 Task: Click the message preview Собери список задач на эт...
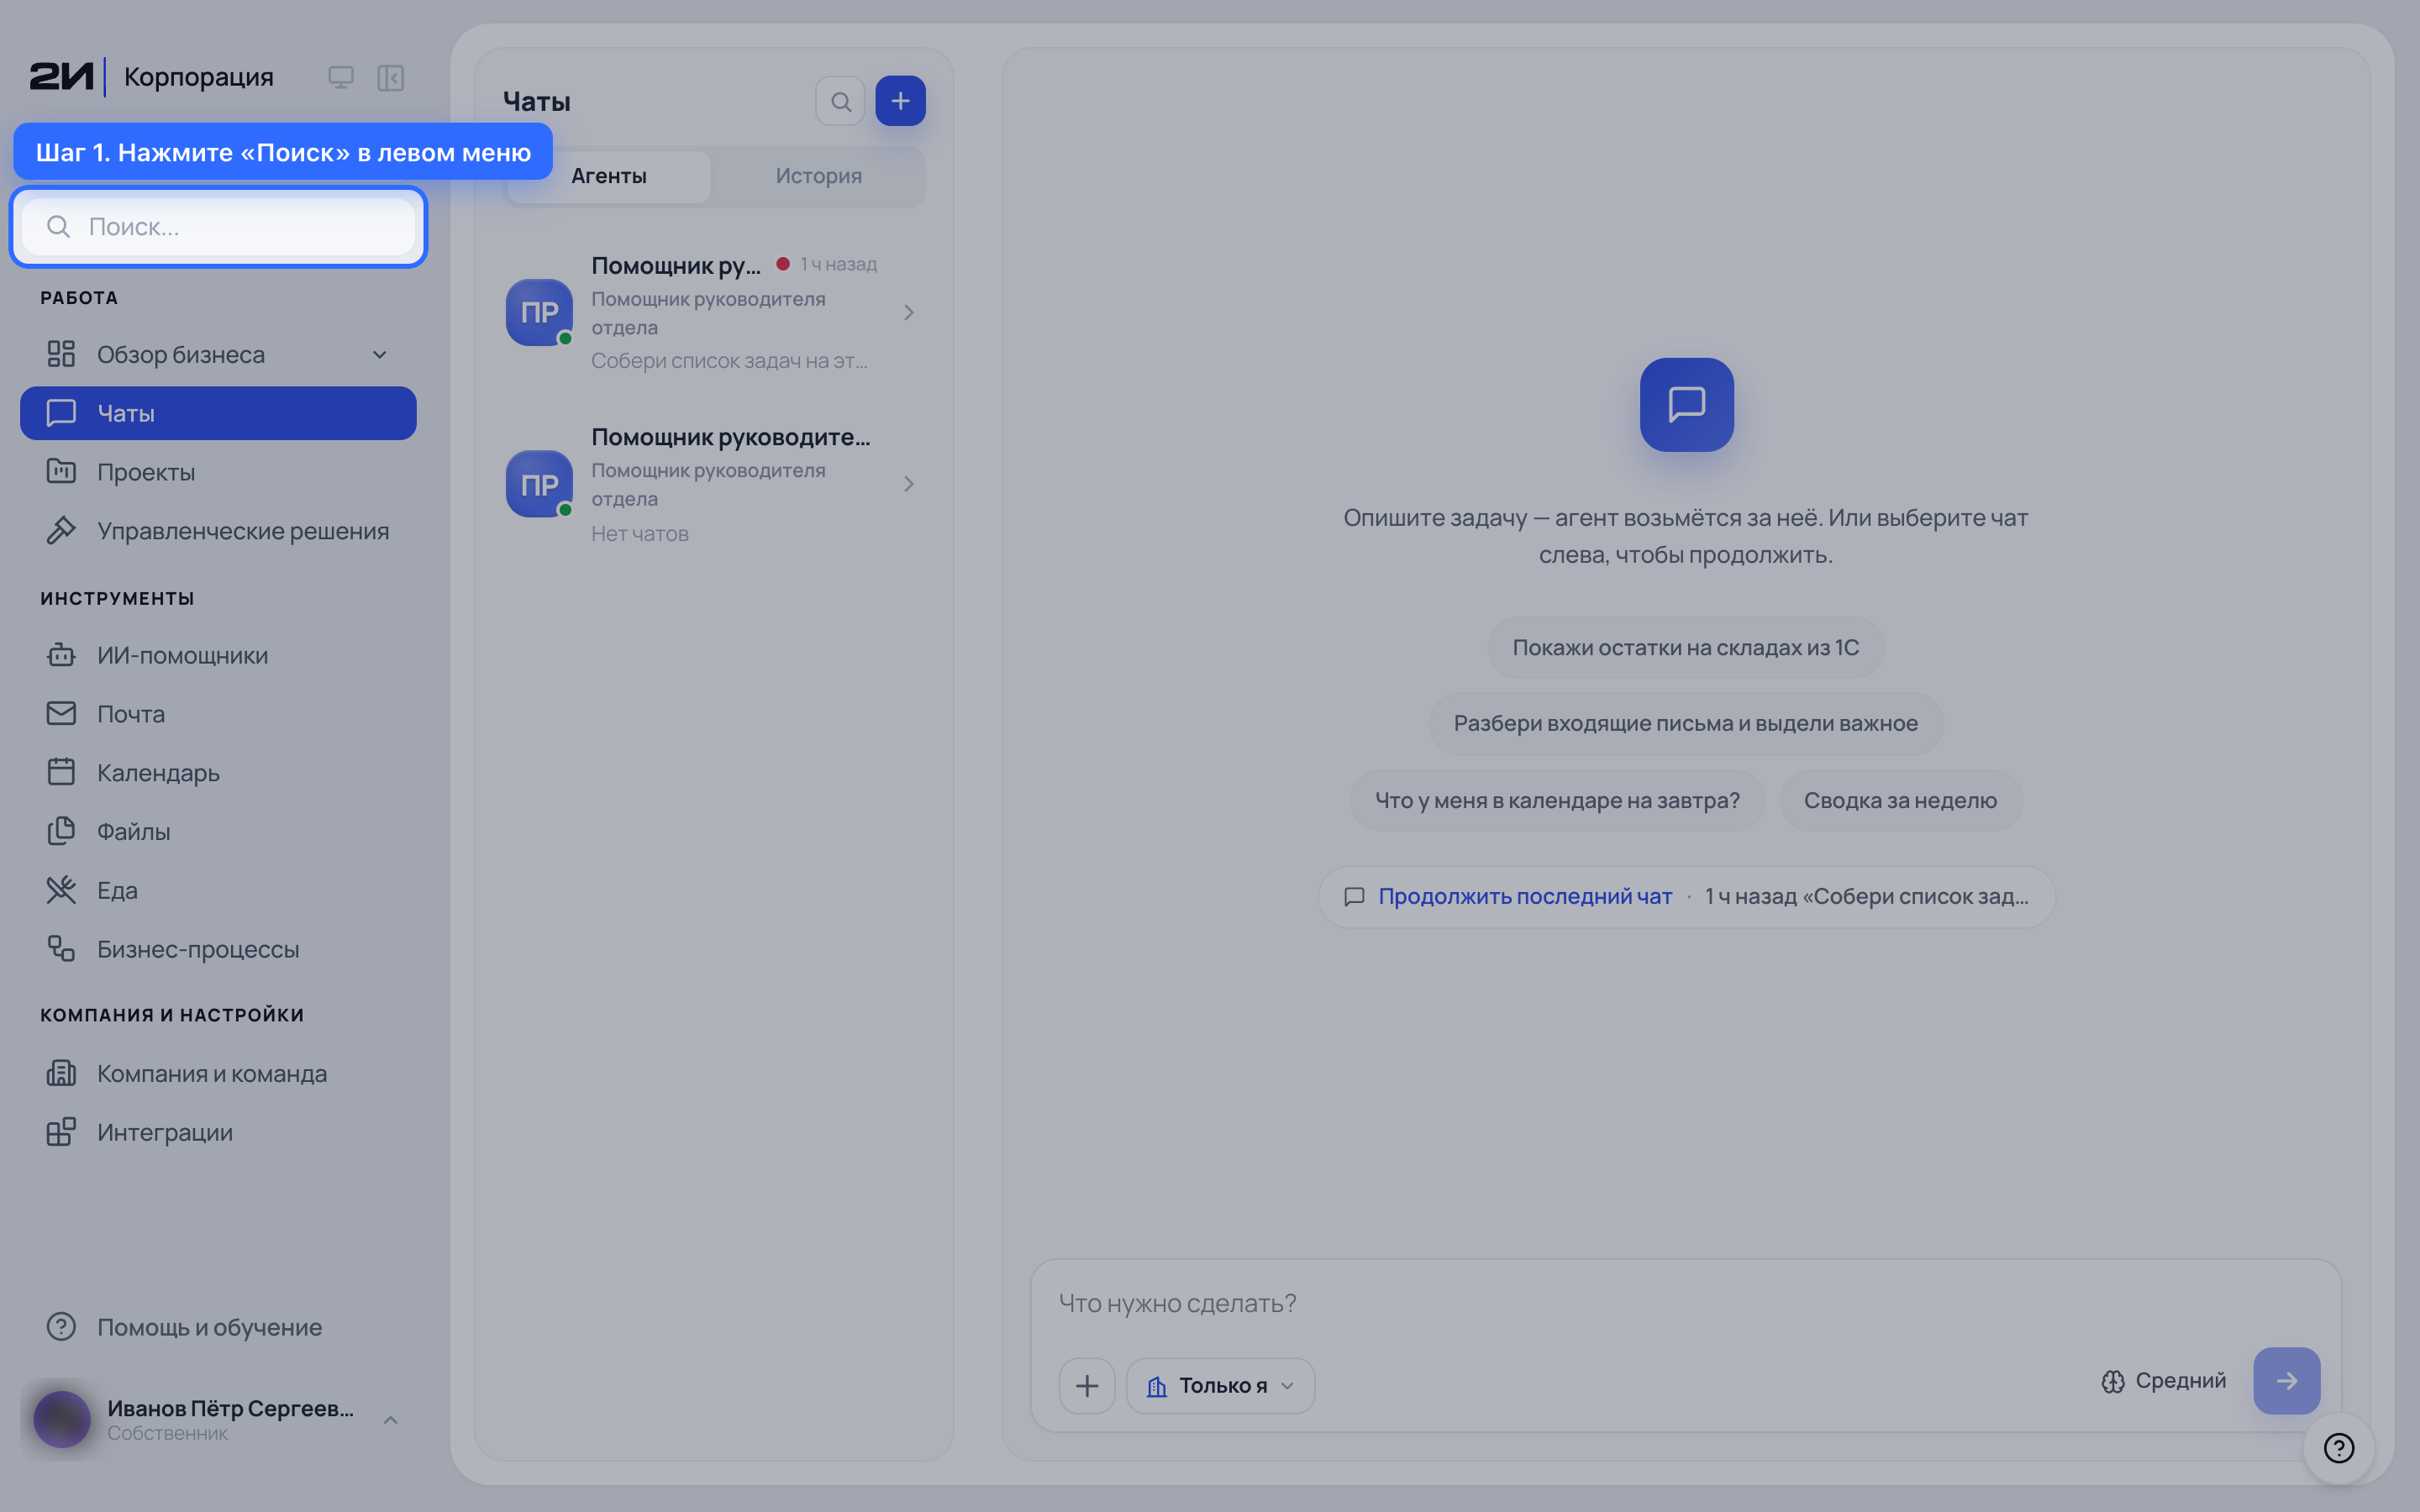click(x=729, y=361)
